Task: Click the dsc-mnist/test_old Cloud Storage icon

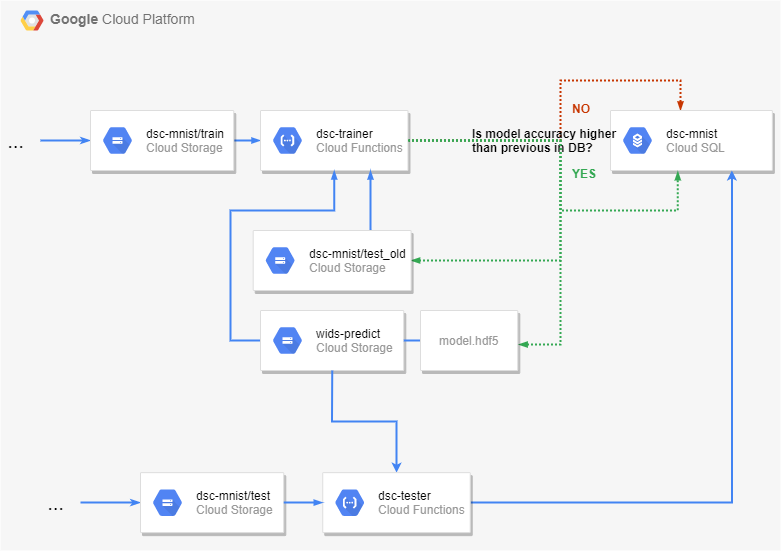Action: click(x=280, y=261)
